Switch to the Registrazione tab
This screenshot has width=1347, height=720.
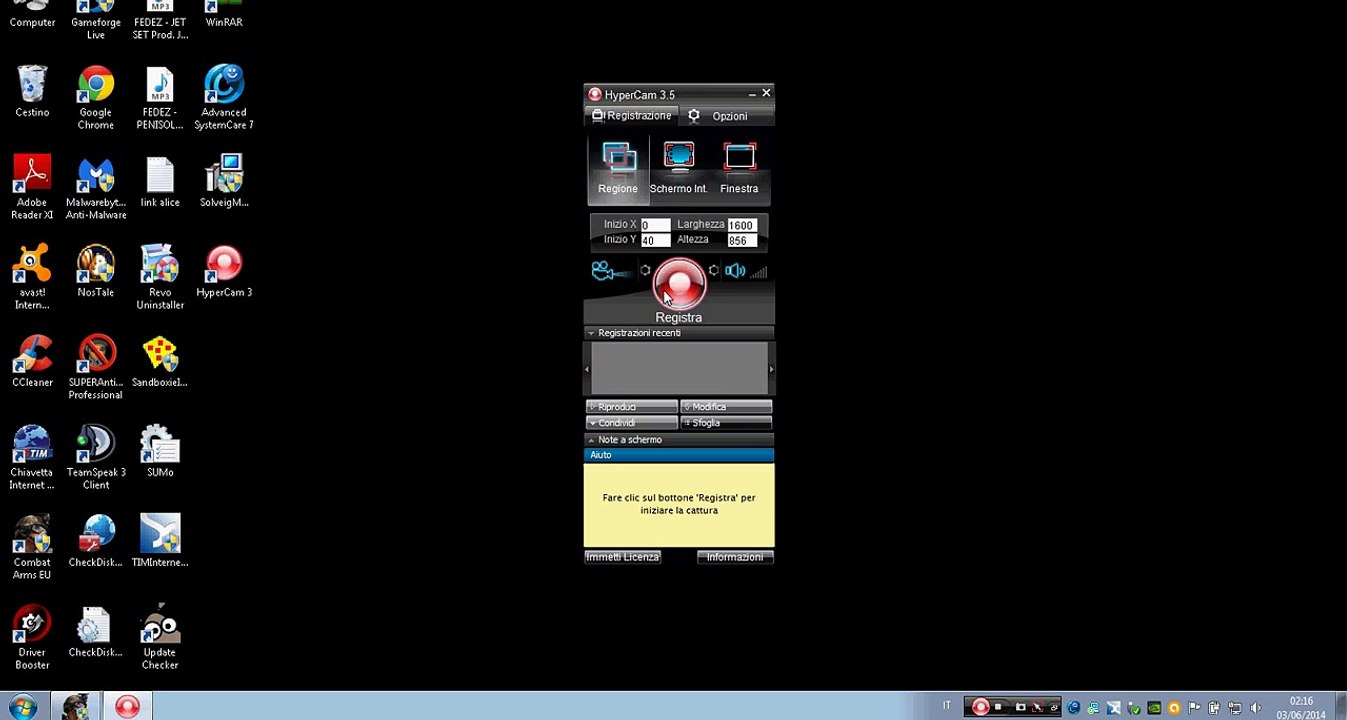632,116
